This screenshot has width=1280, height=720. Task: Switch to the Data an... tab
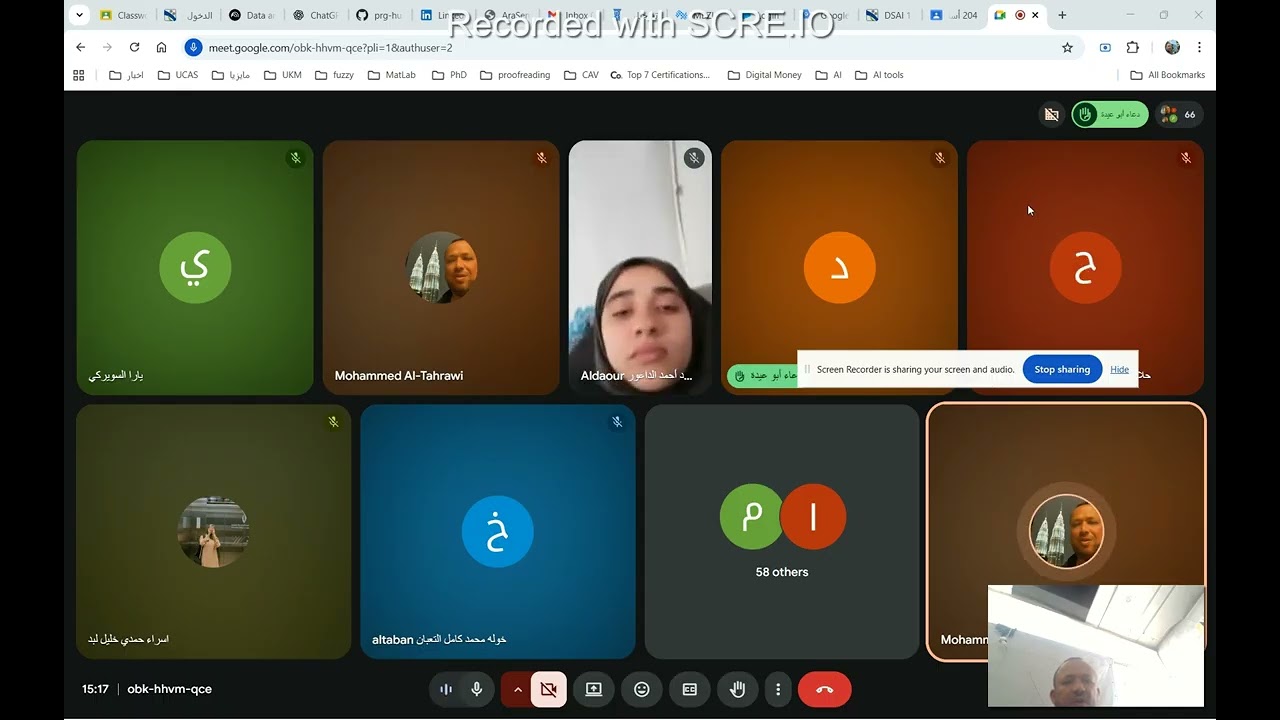(x=252, y=15)
